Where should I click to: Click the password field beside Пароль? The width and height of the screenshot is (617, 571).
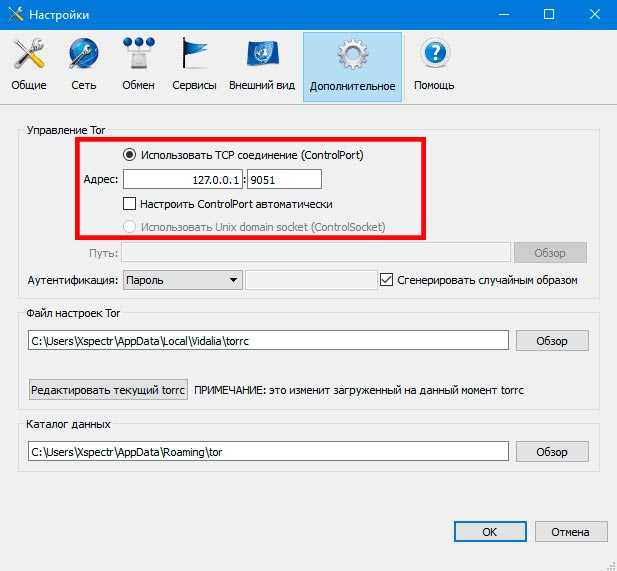311,280
